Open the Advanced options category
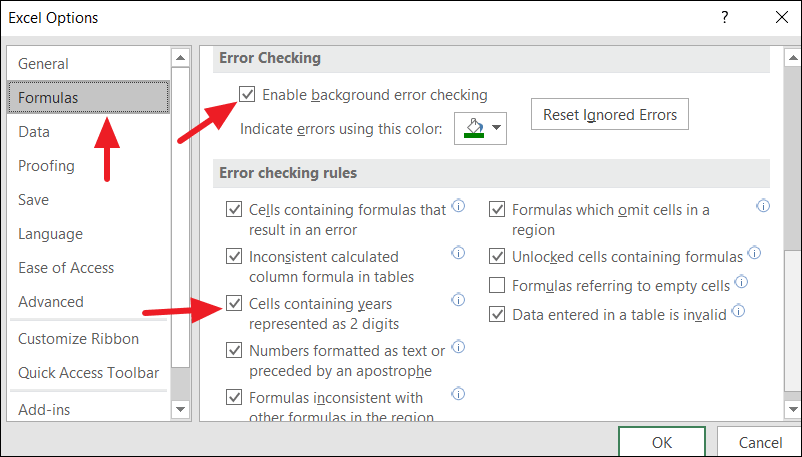 click(x=51, y=302)
